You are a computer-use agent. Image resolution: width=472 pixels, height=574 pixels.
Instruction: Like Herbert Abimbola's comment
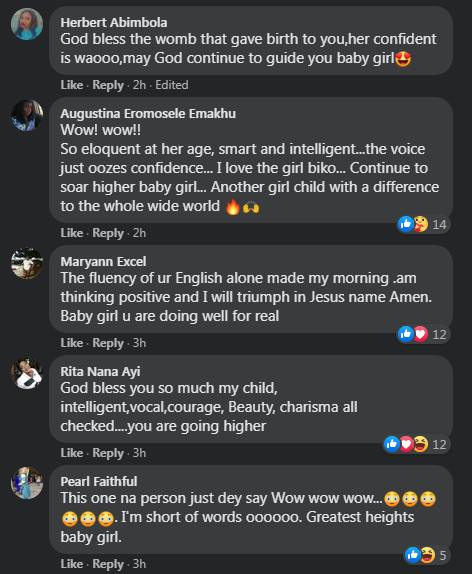tap(72, 85)
